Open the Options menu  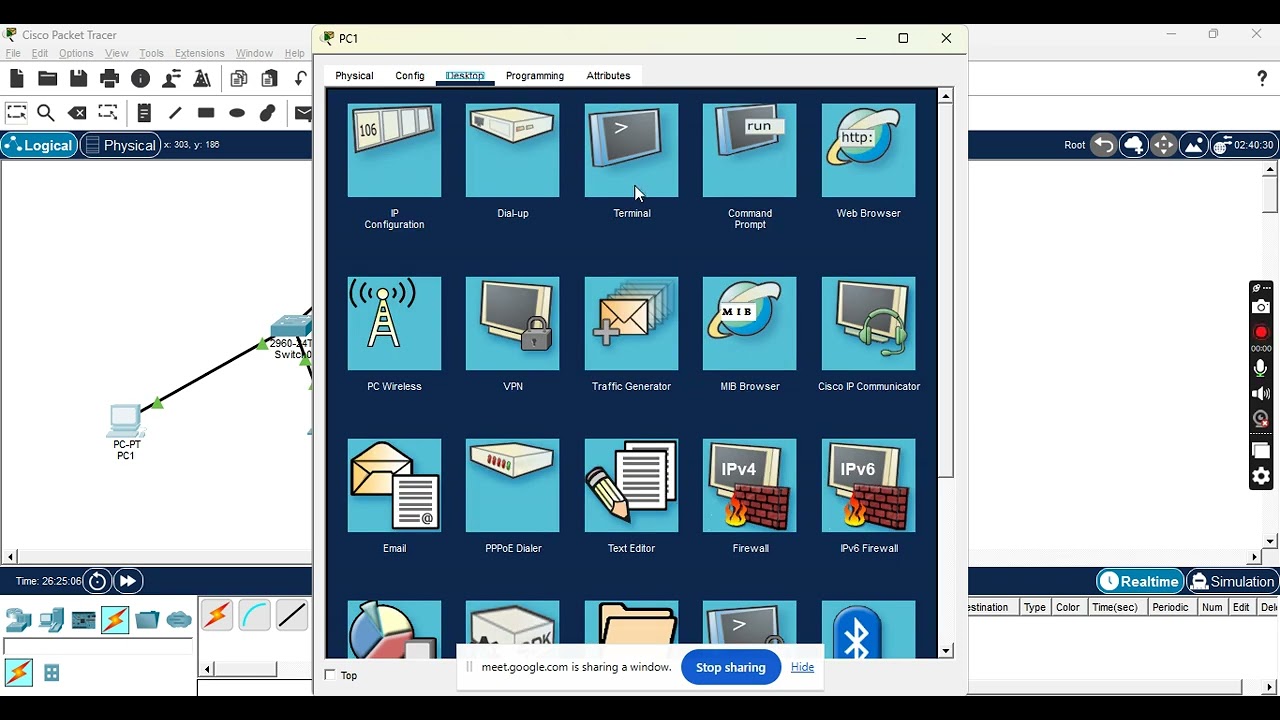[x=76, y=53]
